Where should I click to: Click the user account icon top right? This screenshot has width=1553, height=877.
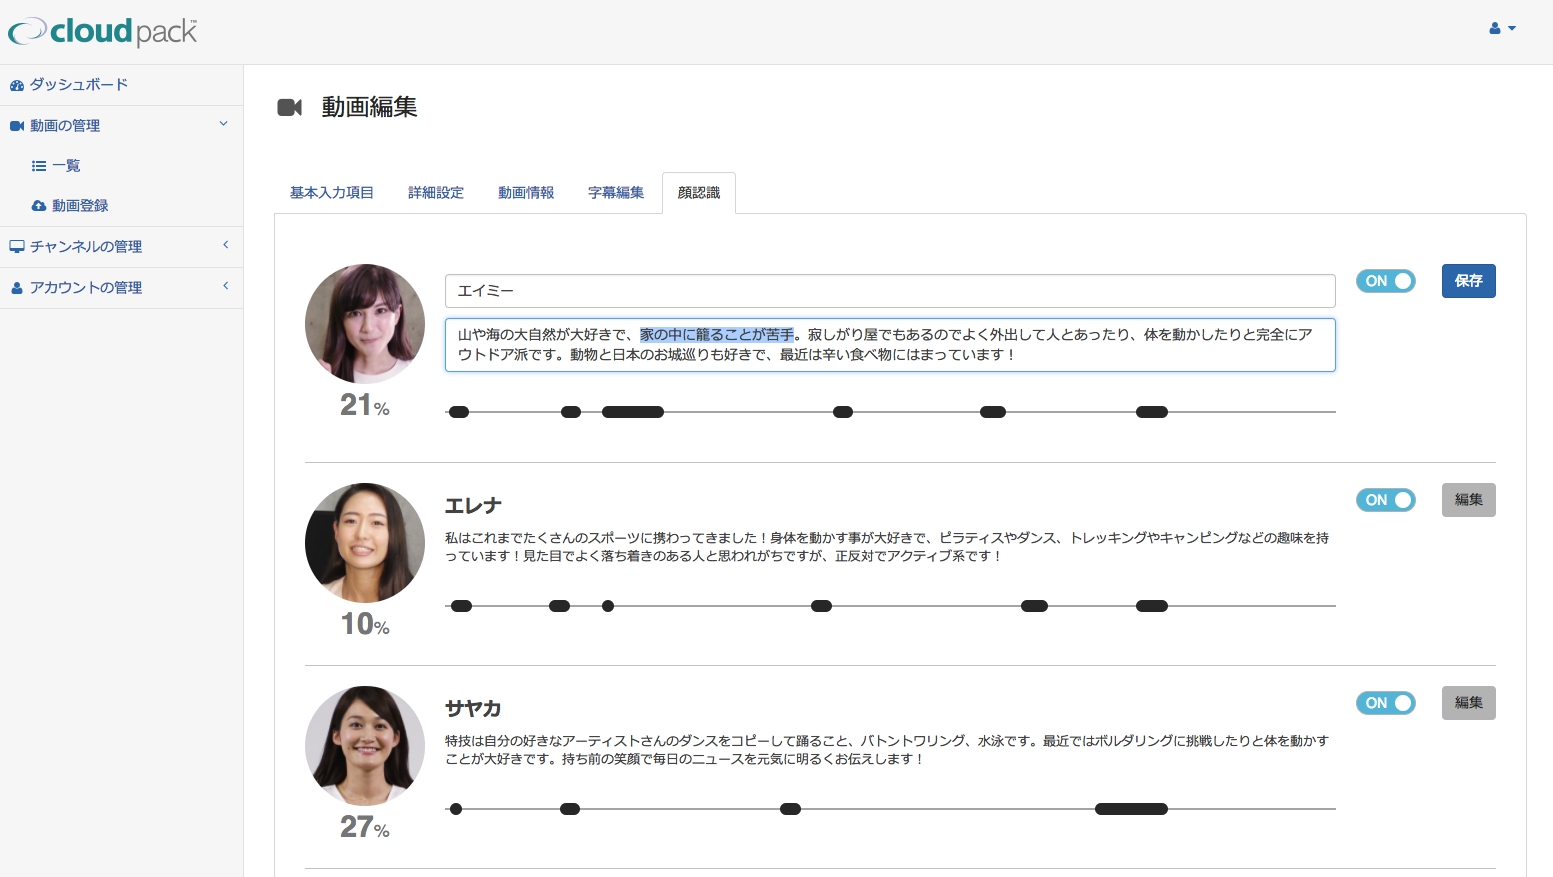point(1494,28)
